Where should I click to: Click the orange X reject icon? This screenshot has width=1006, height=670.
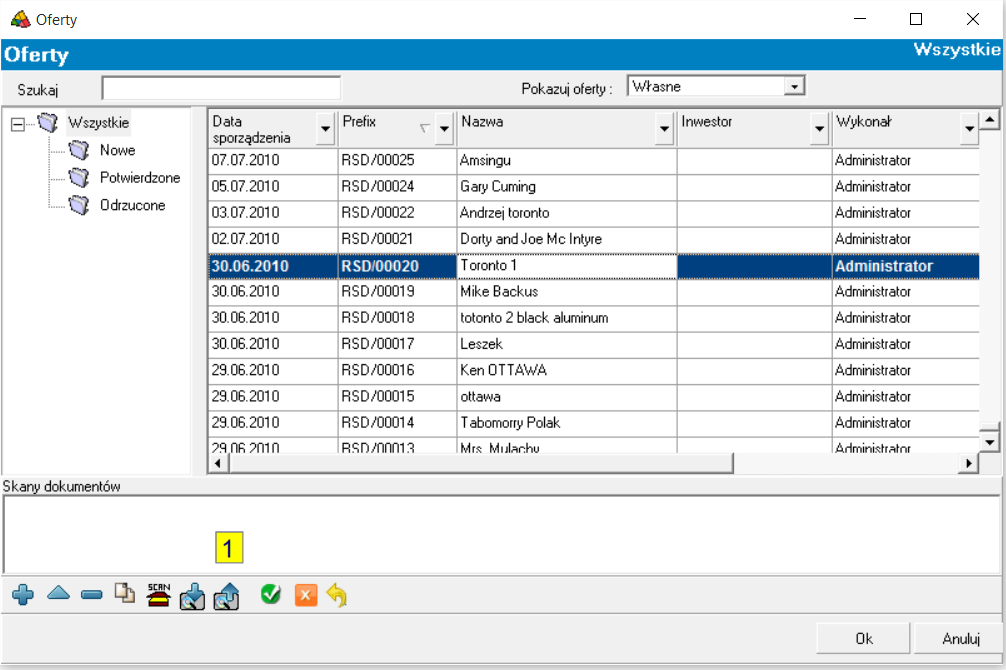[305, 596]
